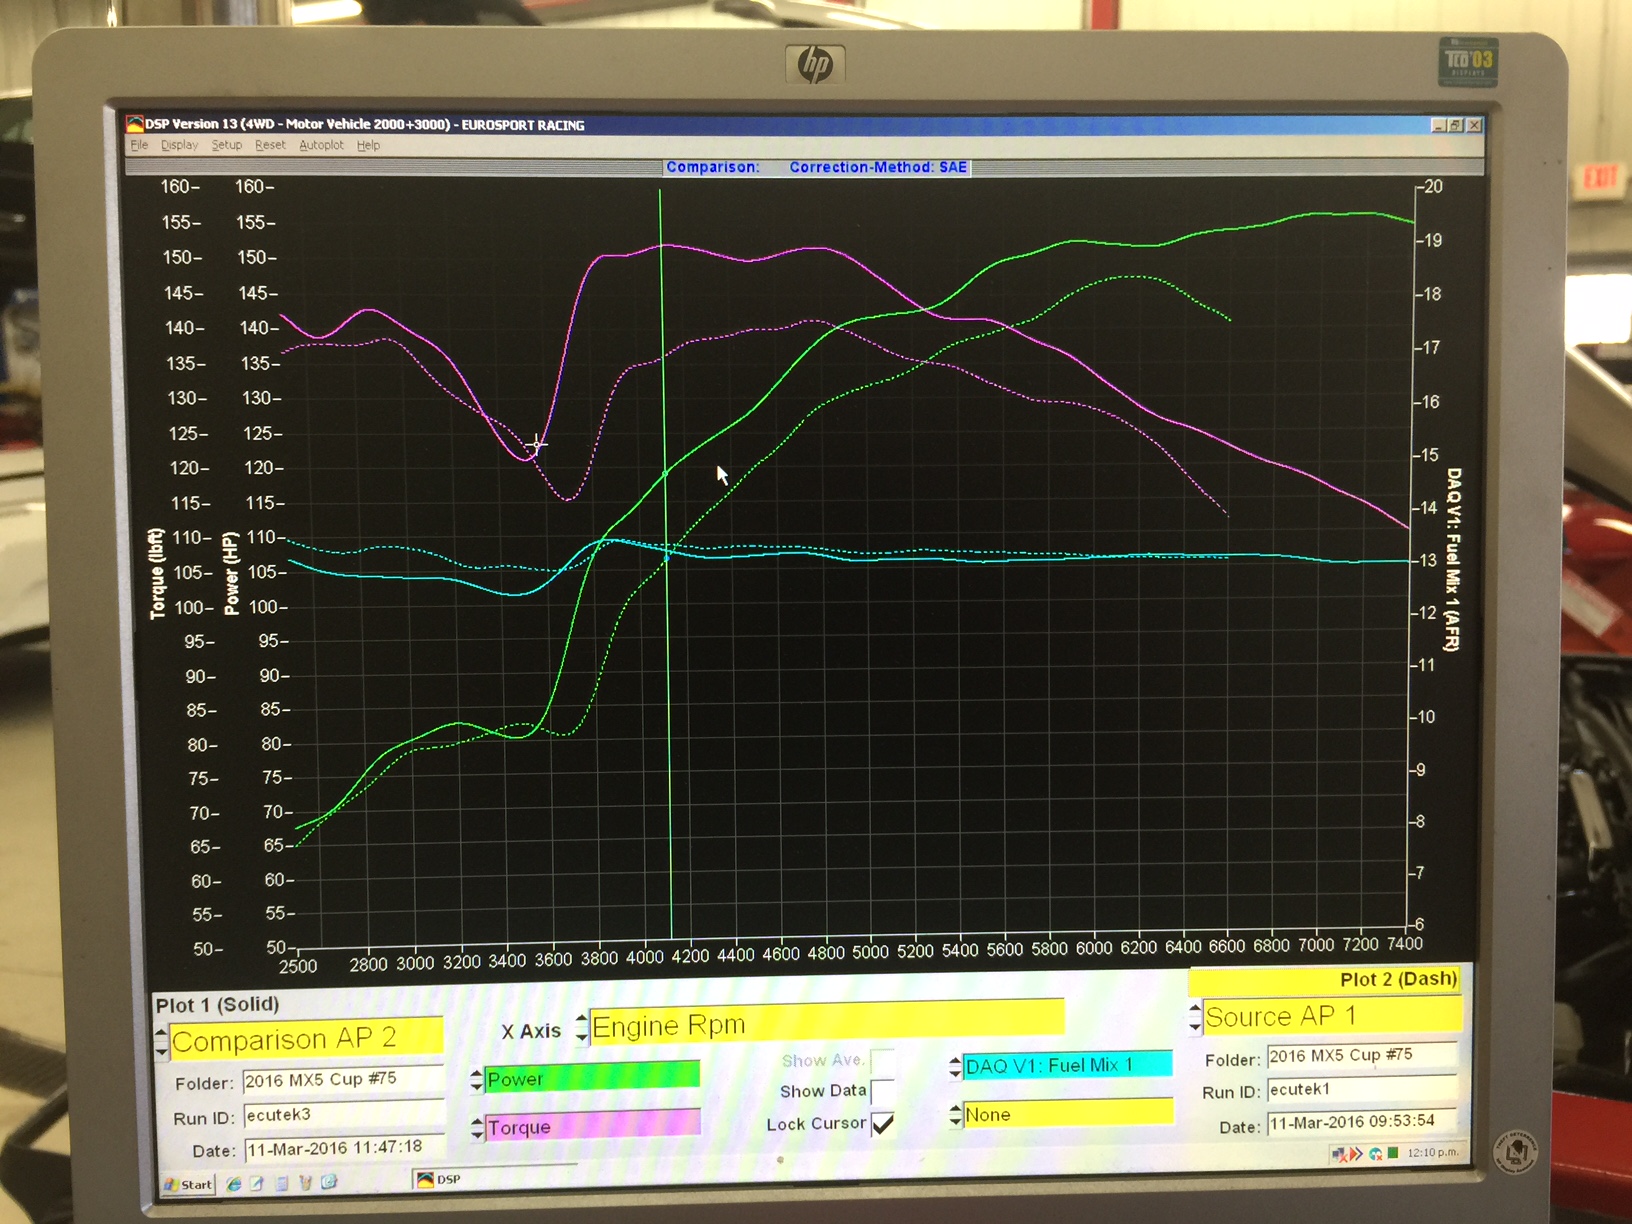Click Plot 2 Folder field 2016 MX5 Cup #75
The image size is (1632, 1224).
point(1362,1055)
